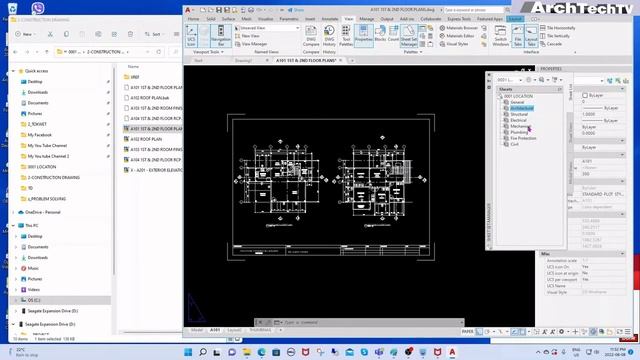The height and width of the screenshot is (360, 640).
Task: Open 2-CONSTRUCTION DRAWING in Quick access
Action: coord(53,178)
